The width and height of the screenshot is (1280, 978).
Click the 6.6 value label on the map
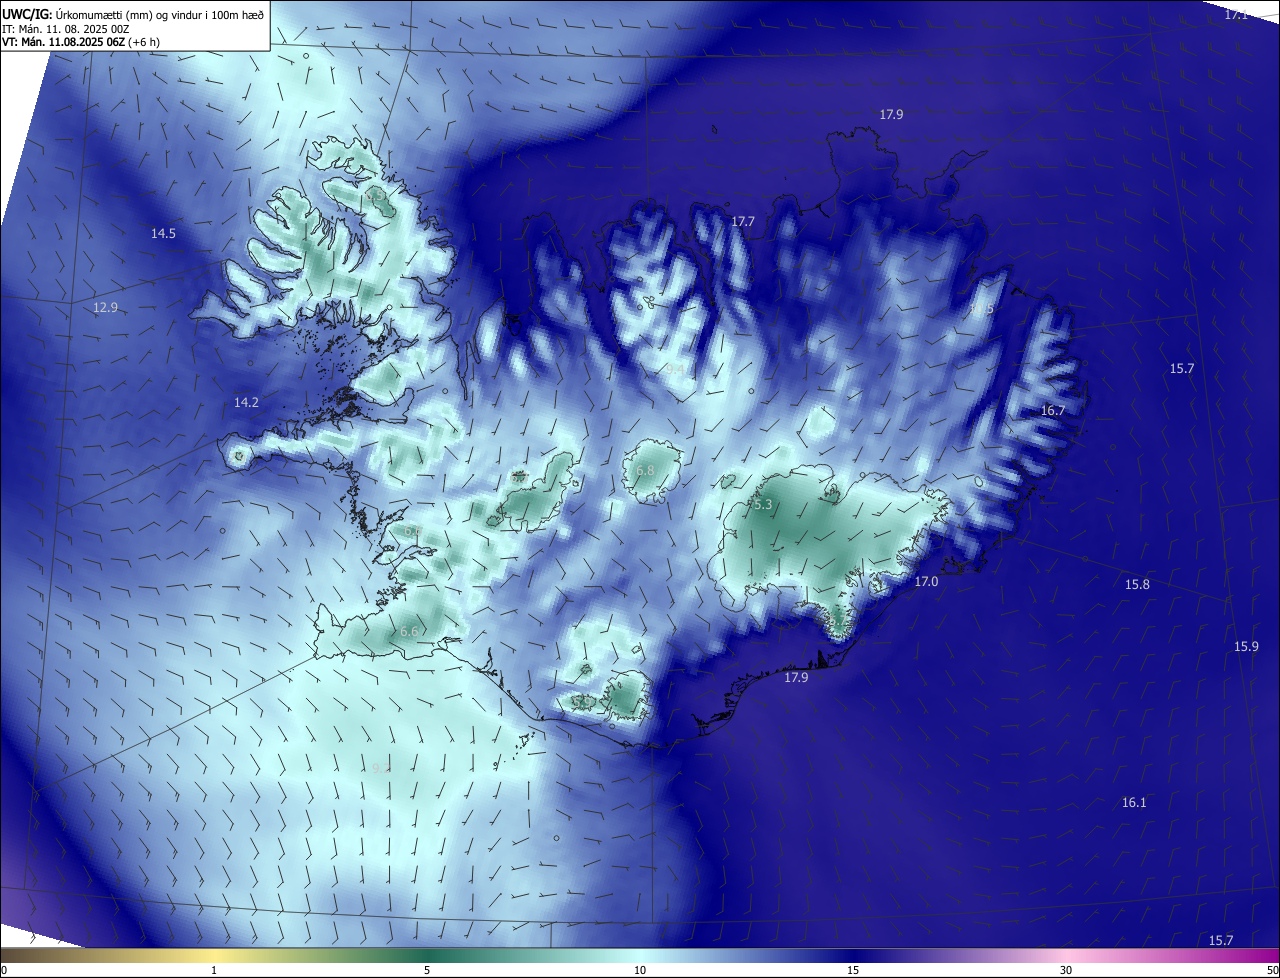(408, 631)
